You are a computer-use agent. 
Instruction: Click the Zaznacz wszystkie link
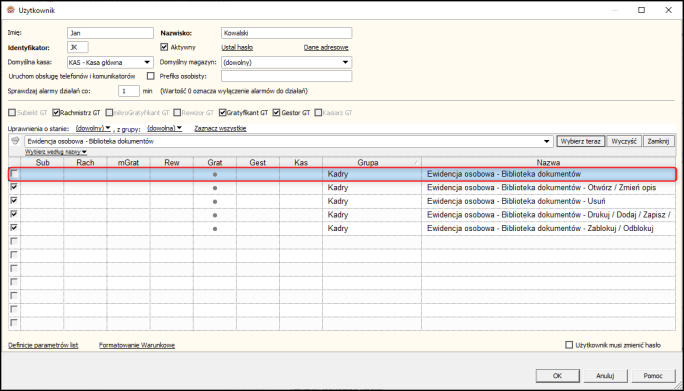click(220, 128)
